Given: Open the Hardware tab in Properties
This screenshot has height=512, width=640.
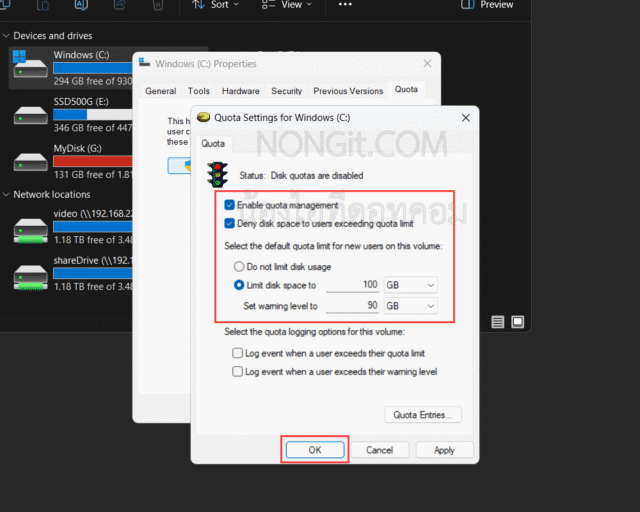Looking at the screenshot, I should (x=240, y=91).
